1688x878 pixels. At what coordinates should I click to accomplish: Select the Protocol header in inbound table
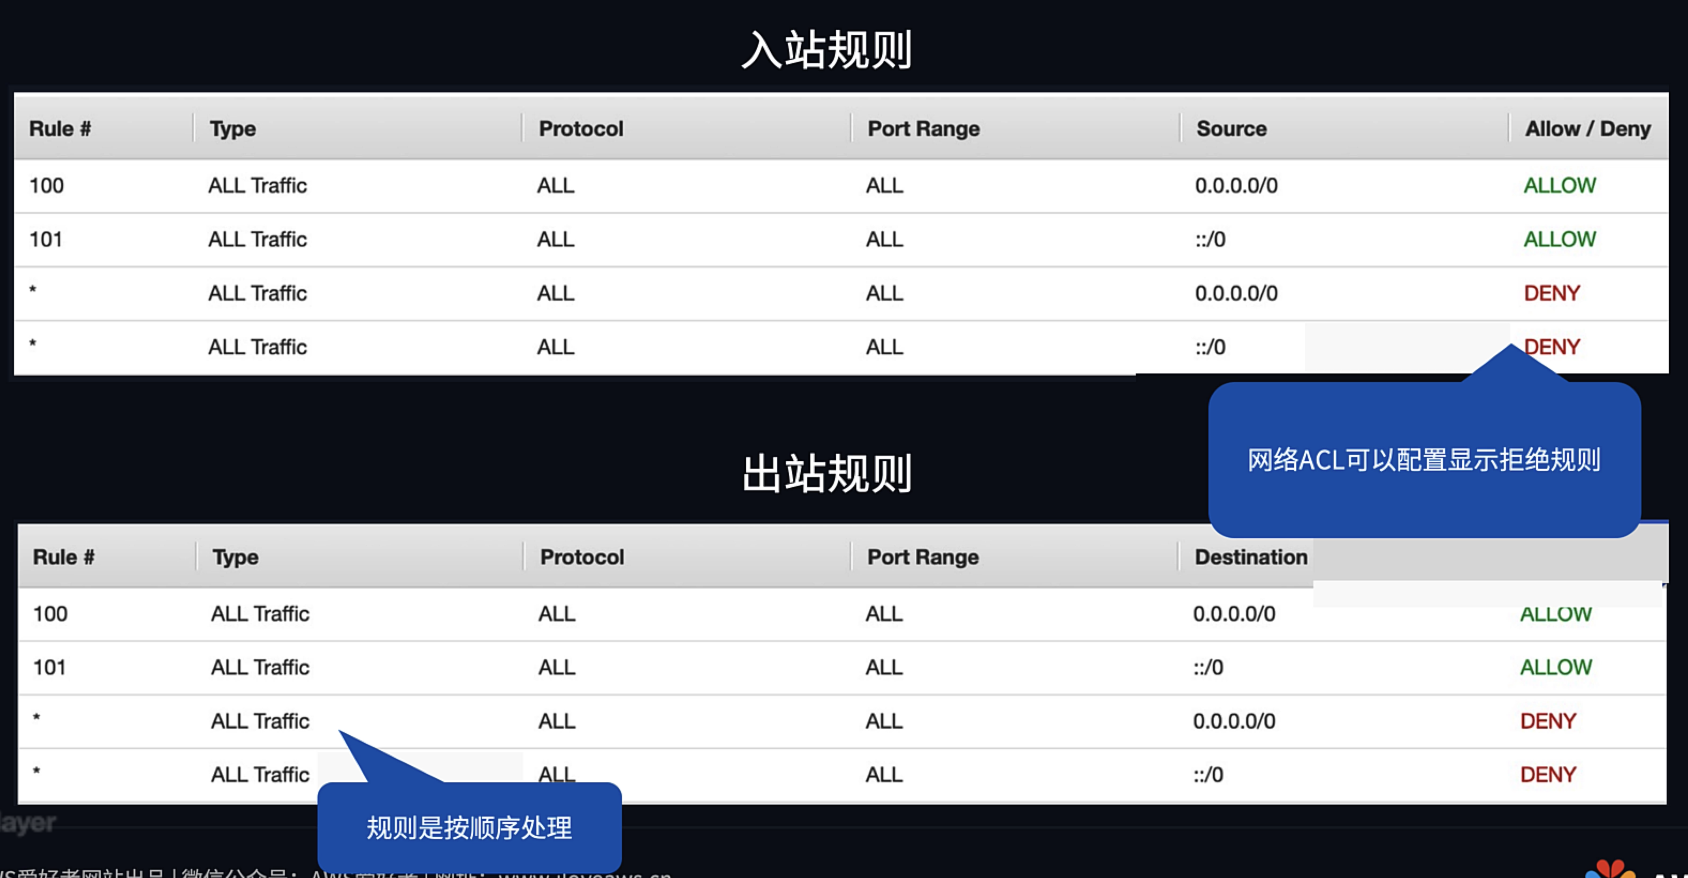click(x=581, y=129)
